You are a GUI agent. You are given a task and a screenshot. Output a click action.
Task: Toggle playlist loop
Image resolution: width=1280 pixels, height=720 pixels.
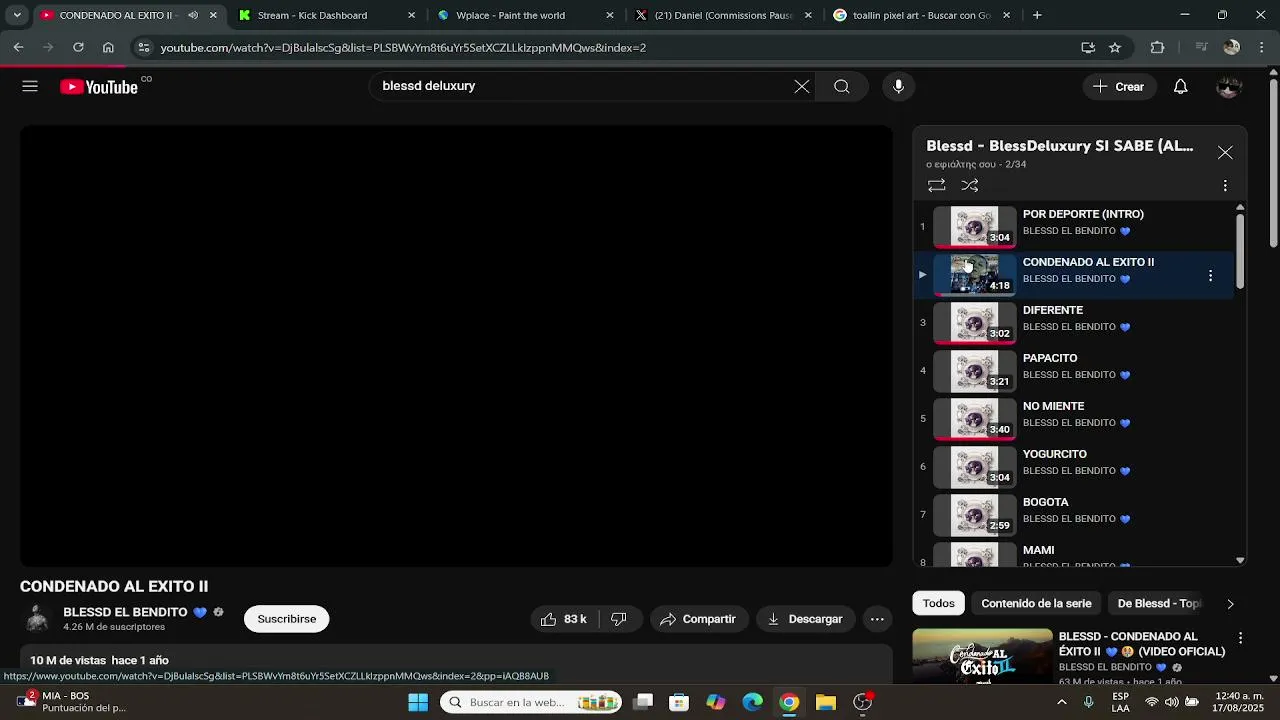(x=936, y=185)
